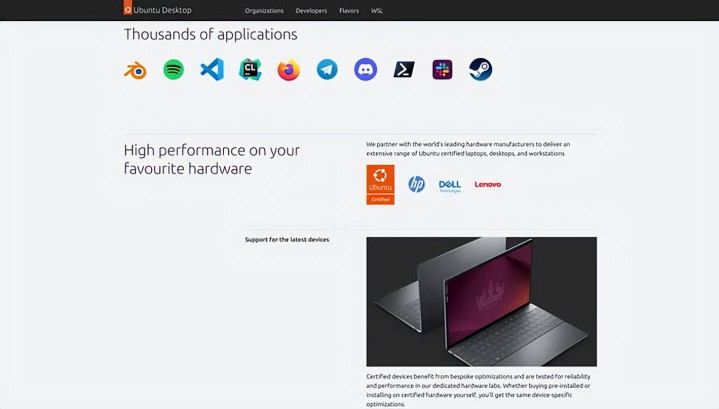Click the CLion app icon
This screenshot has height=409, width=719.
pos(250,70)
